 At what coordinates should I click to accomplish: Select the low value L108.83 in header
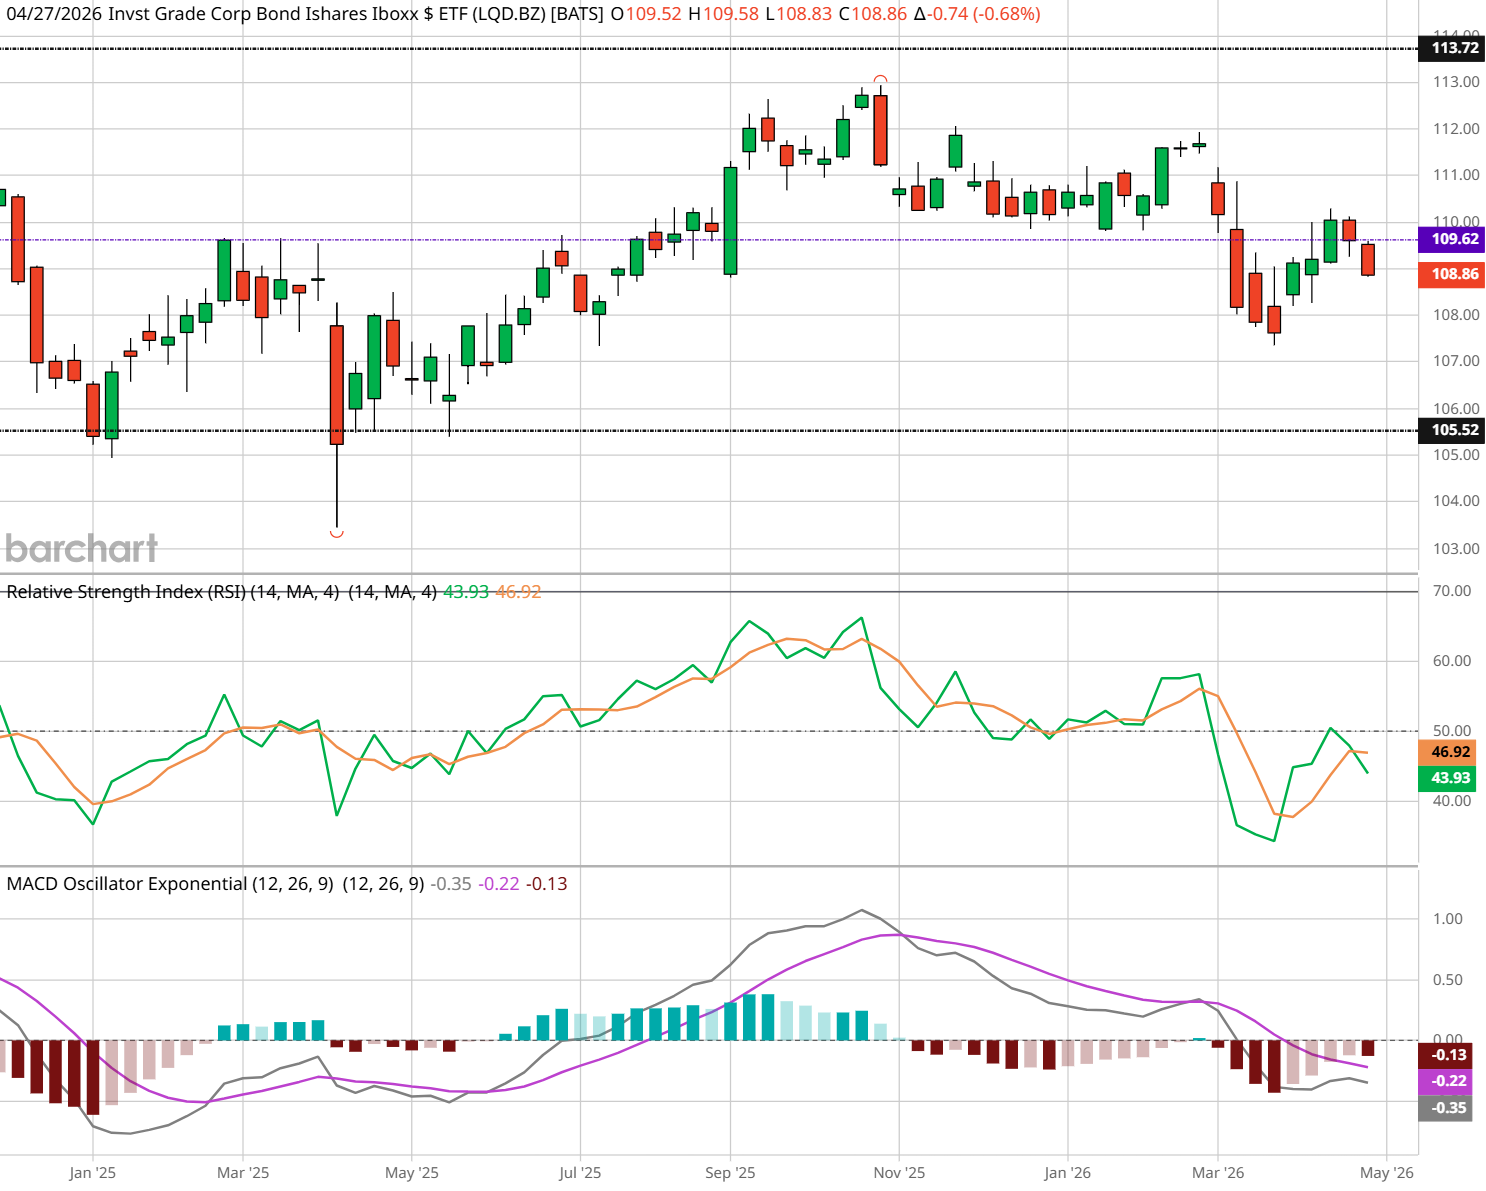[x=799, y=14]
